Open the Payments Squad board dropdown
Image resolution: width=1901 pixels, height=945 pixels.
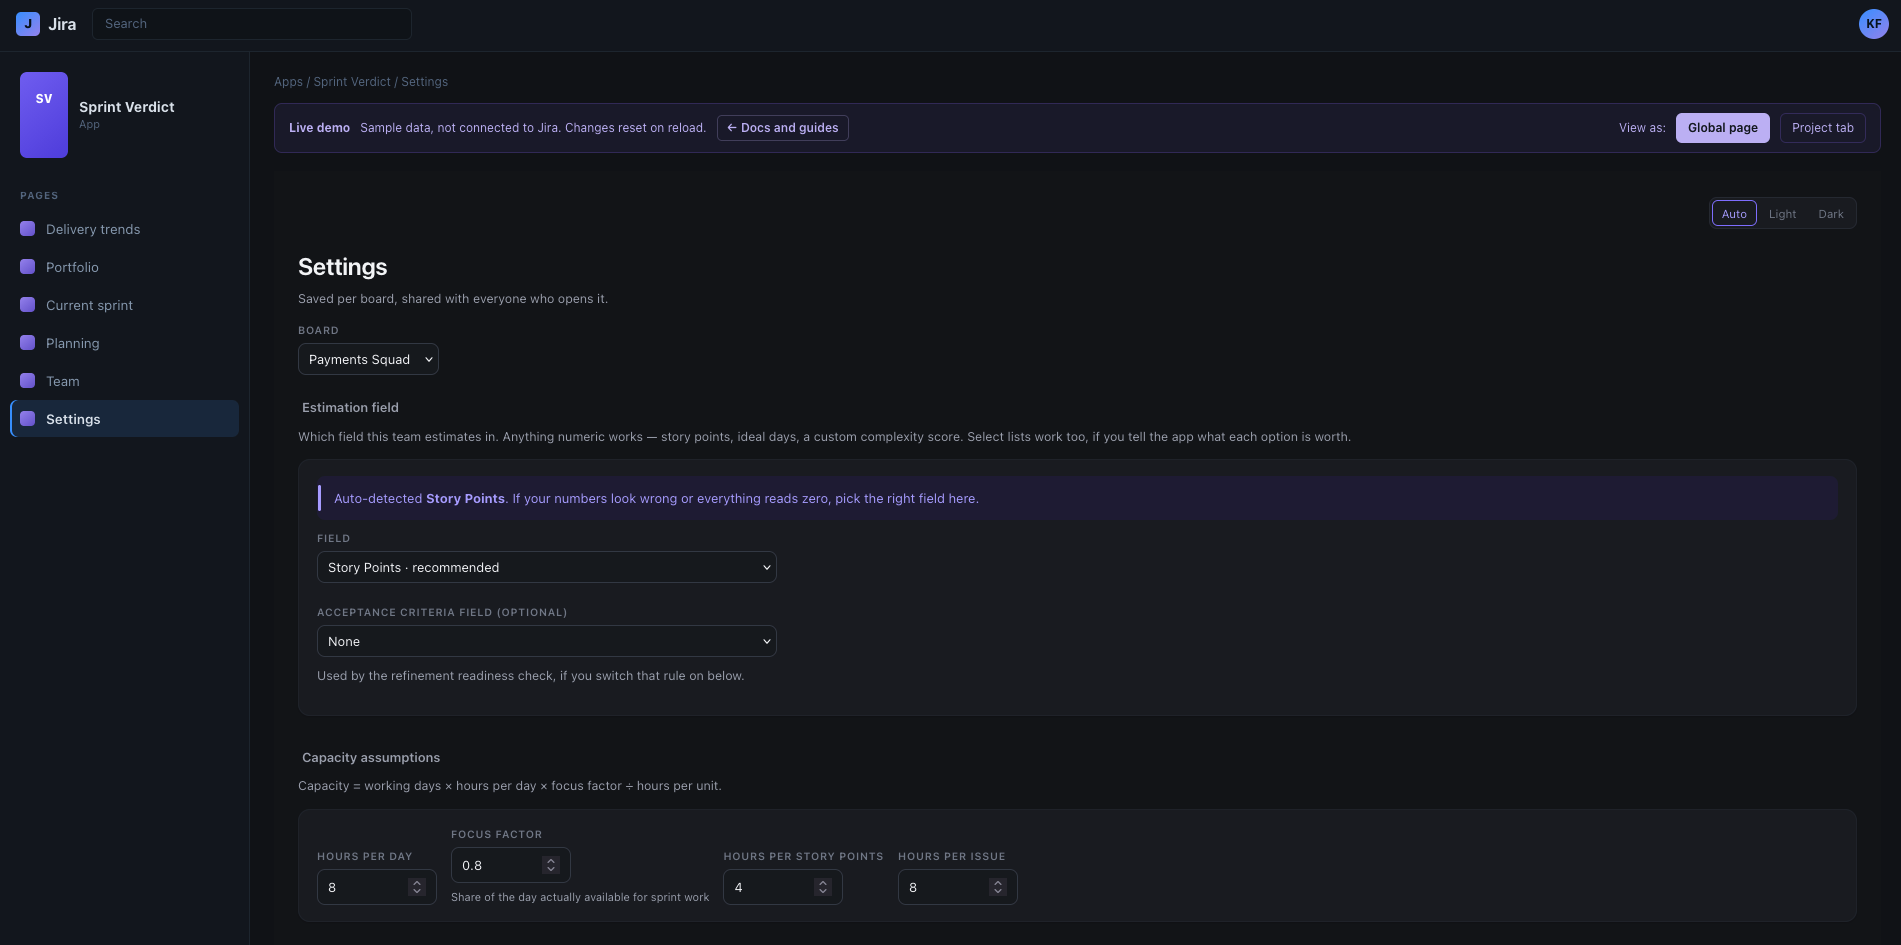click(x=368, y=359)
